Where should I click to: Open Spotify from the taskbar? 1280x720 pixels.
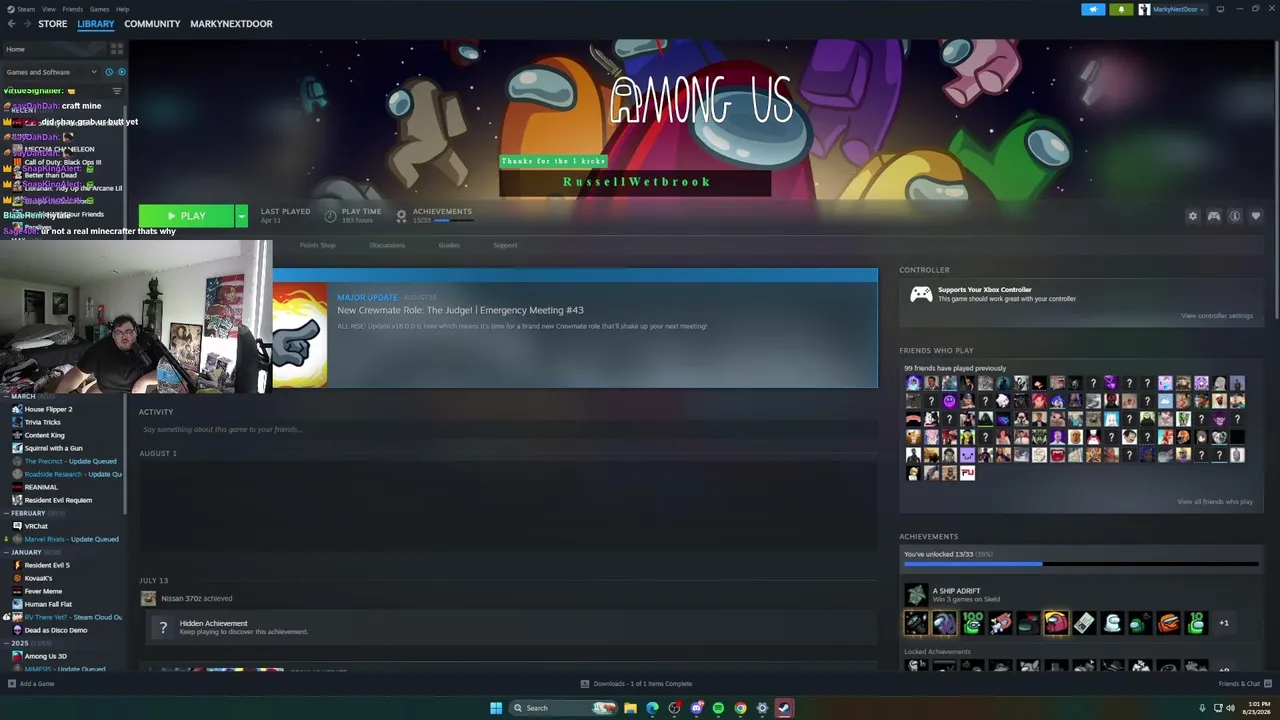click(x=718, y=708)
